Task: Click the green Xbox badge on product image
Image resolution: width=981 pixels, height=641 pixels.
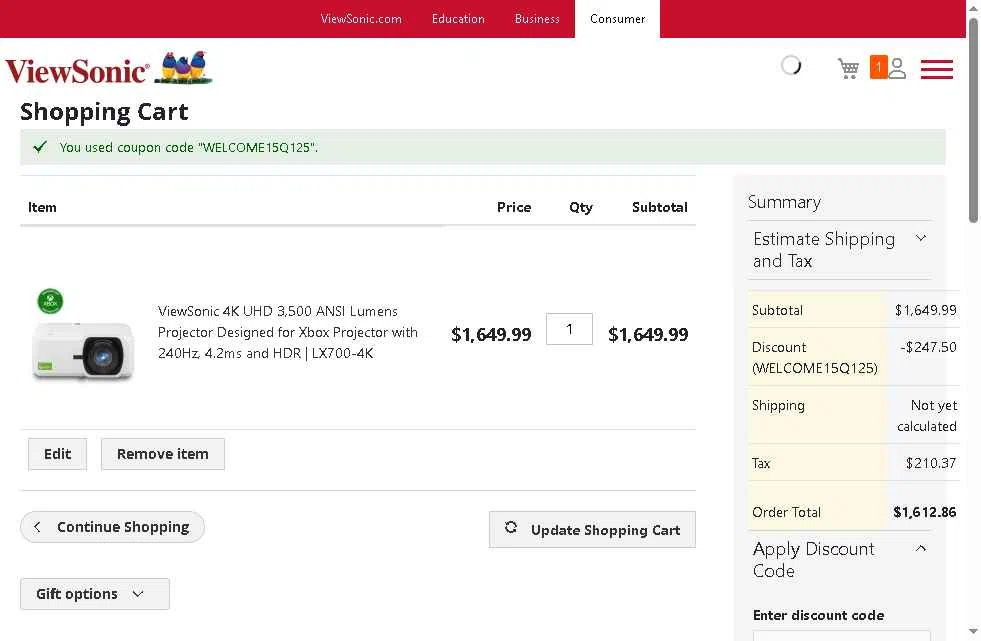Action: [x=50, y=301]
